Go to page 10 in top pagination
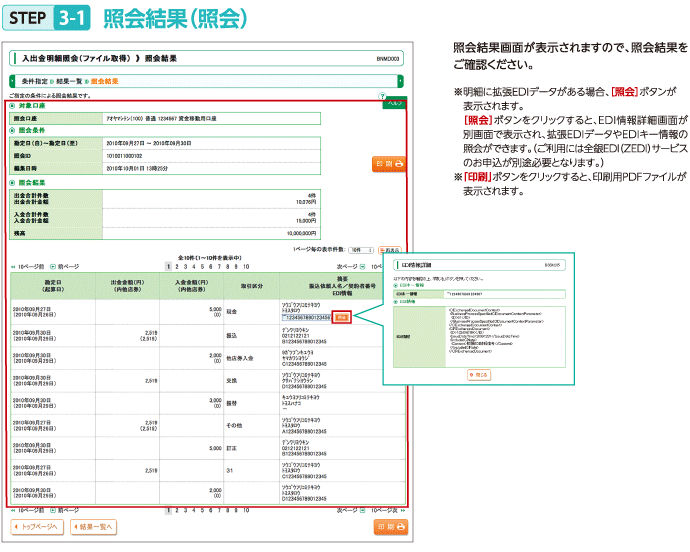 click(x=246, y=267)
